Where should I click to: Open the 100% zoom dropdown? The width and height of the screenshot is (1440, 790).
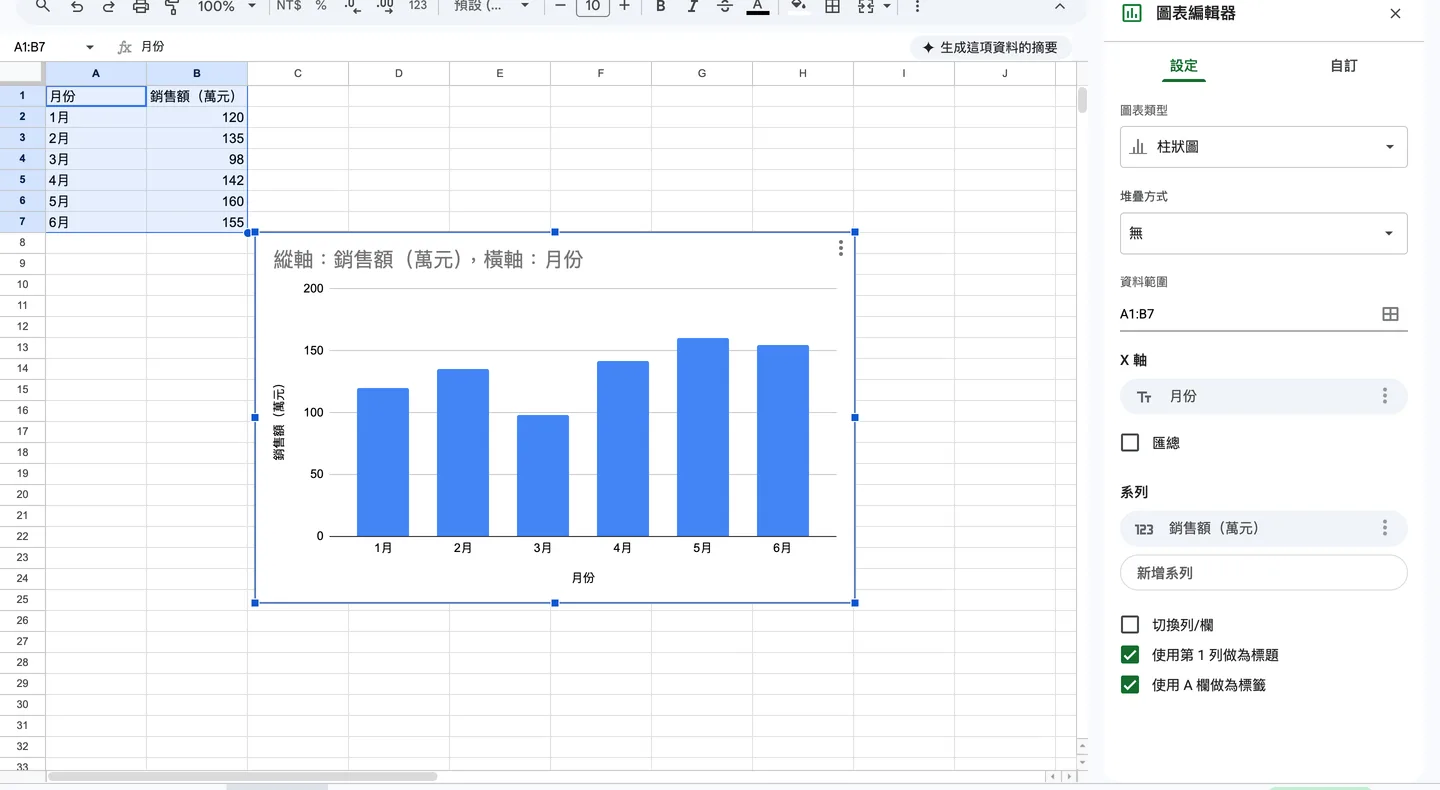click(x=227, y=6)
